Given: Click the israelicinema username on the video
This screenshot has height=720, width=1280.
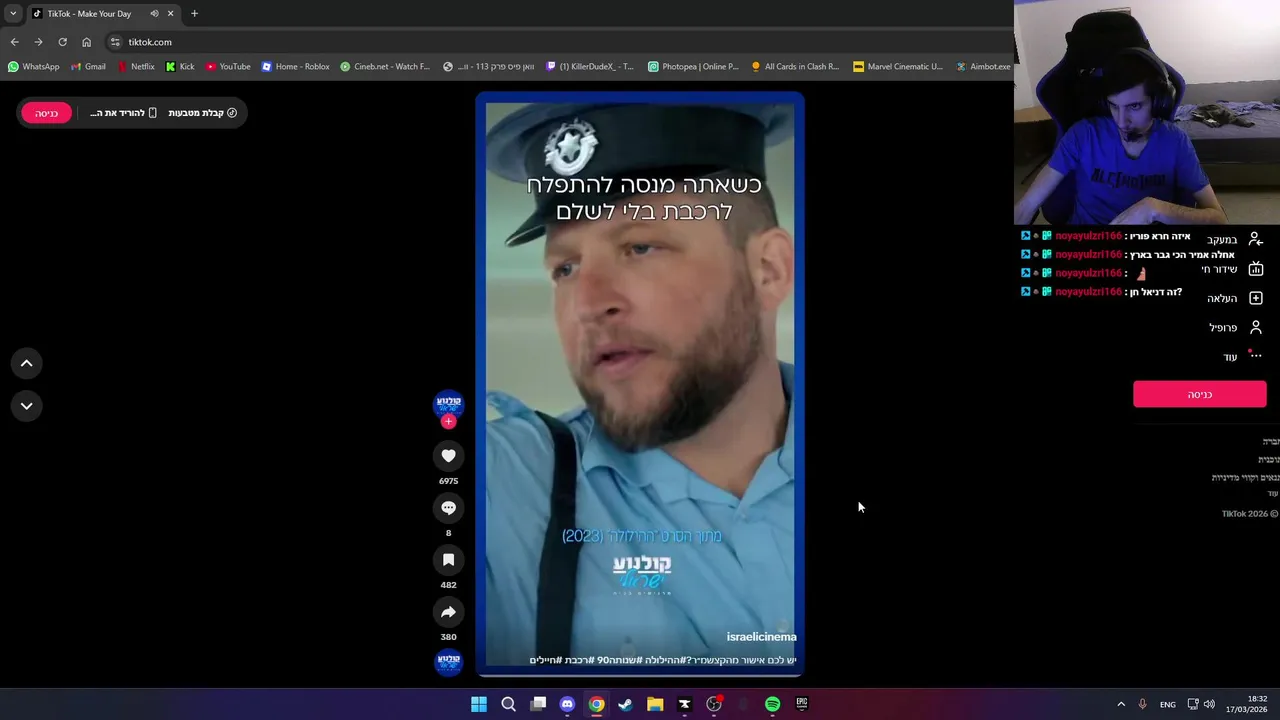Looking at the screenshot, I should tap(761, 637).
